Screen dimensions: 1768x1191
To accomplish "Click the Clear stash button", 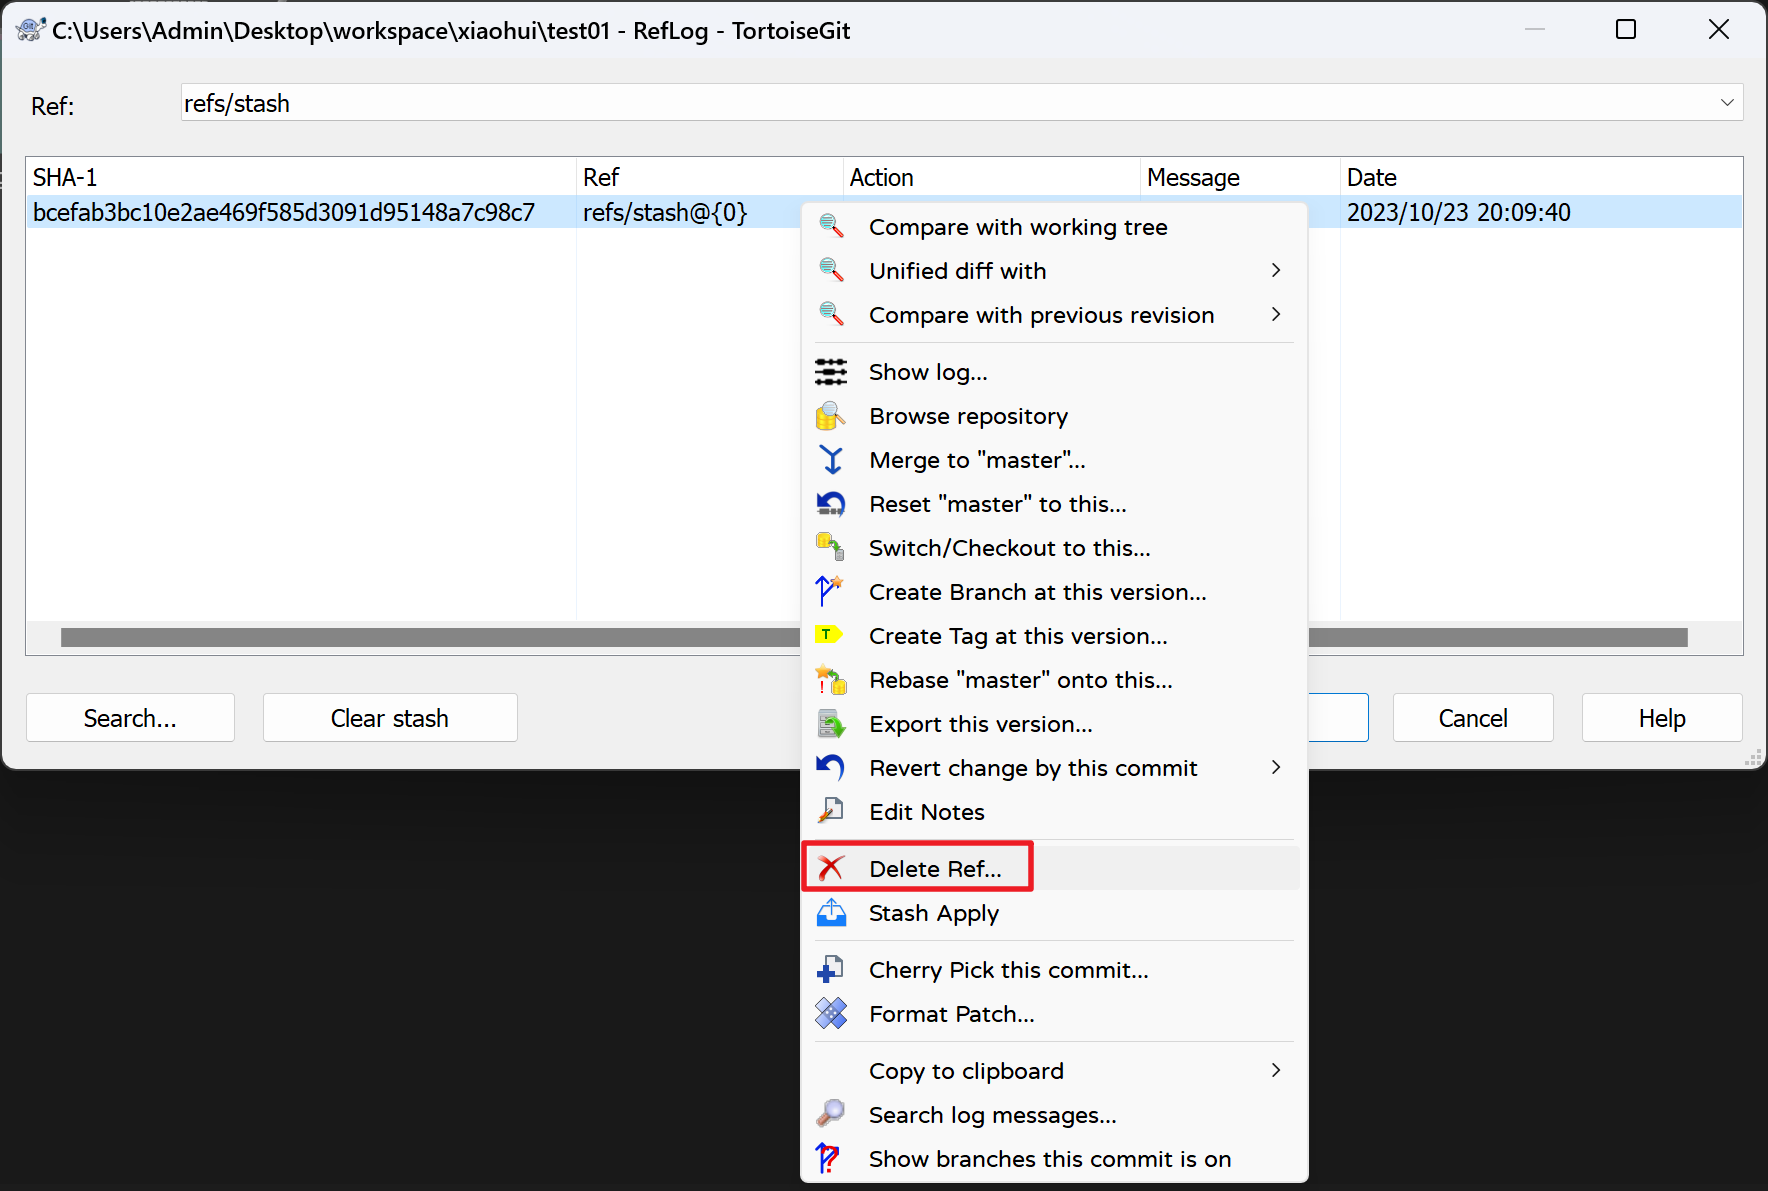I will tap(390, 718).
